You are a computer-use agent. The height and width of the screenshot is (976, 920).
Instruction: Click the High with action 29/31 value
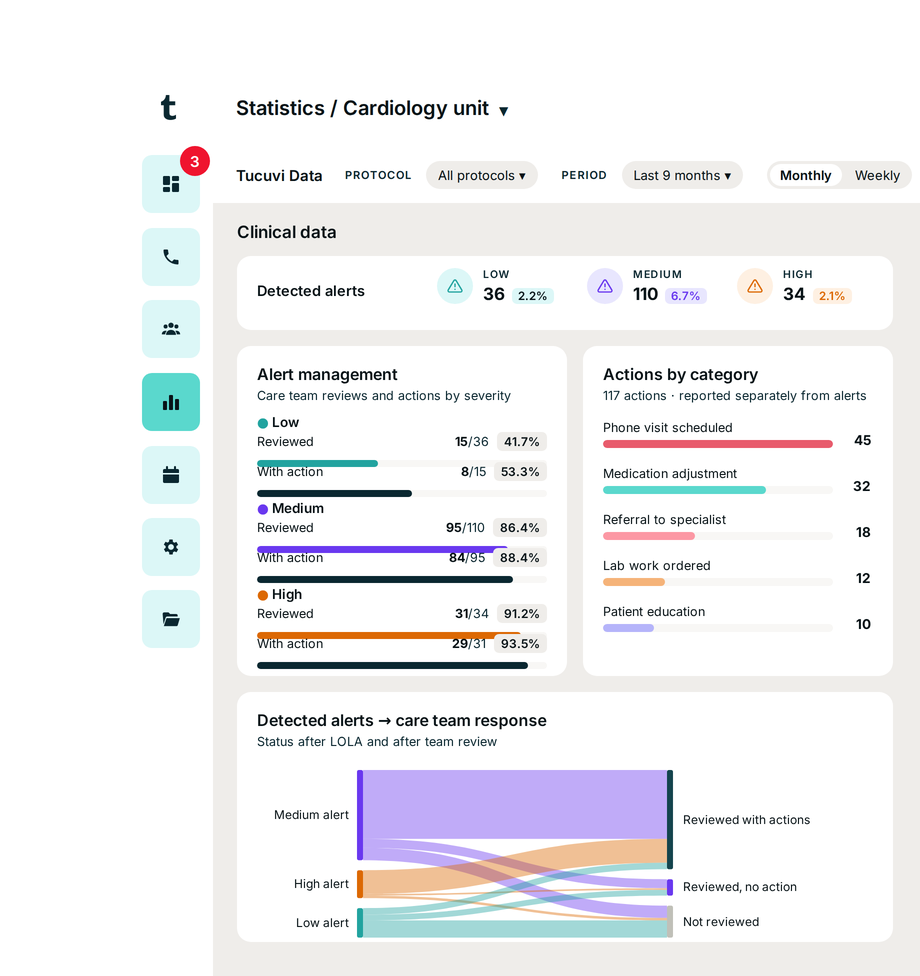point(469,644)
